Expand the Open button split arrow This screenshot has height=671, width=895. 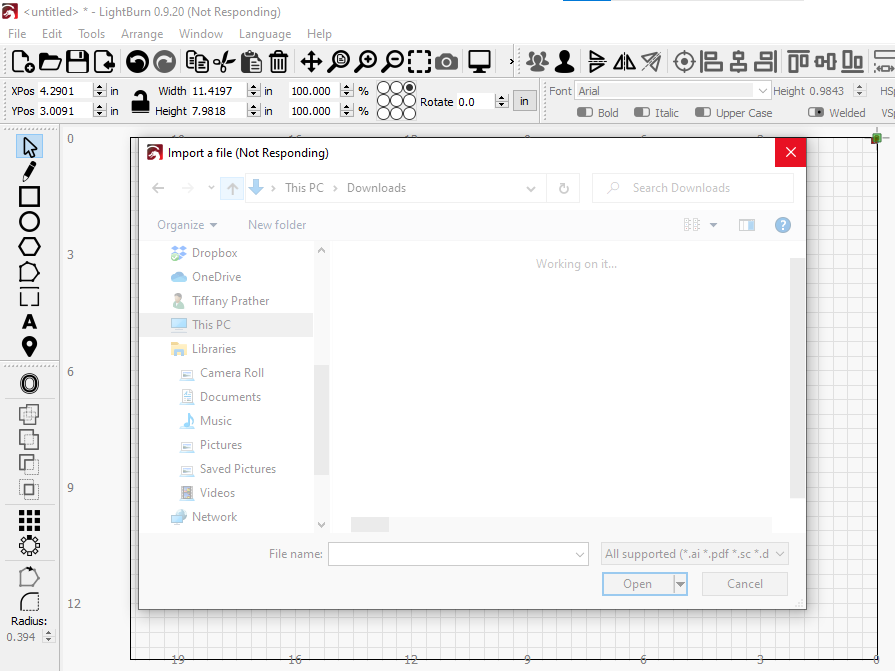click(679, 584)
